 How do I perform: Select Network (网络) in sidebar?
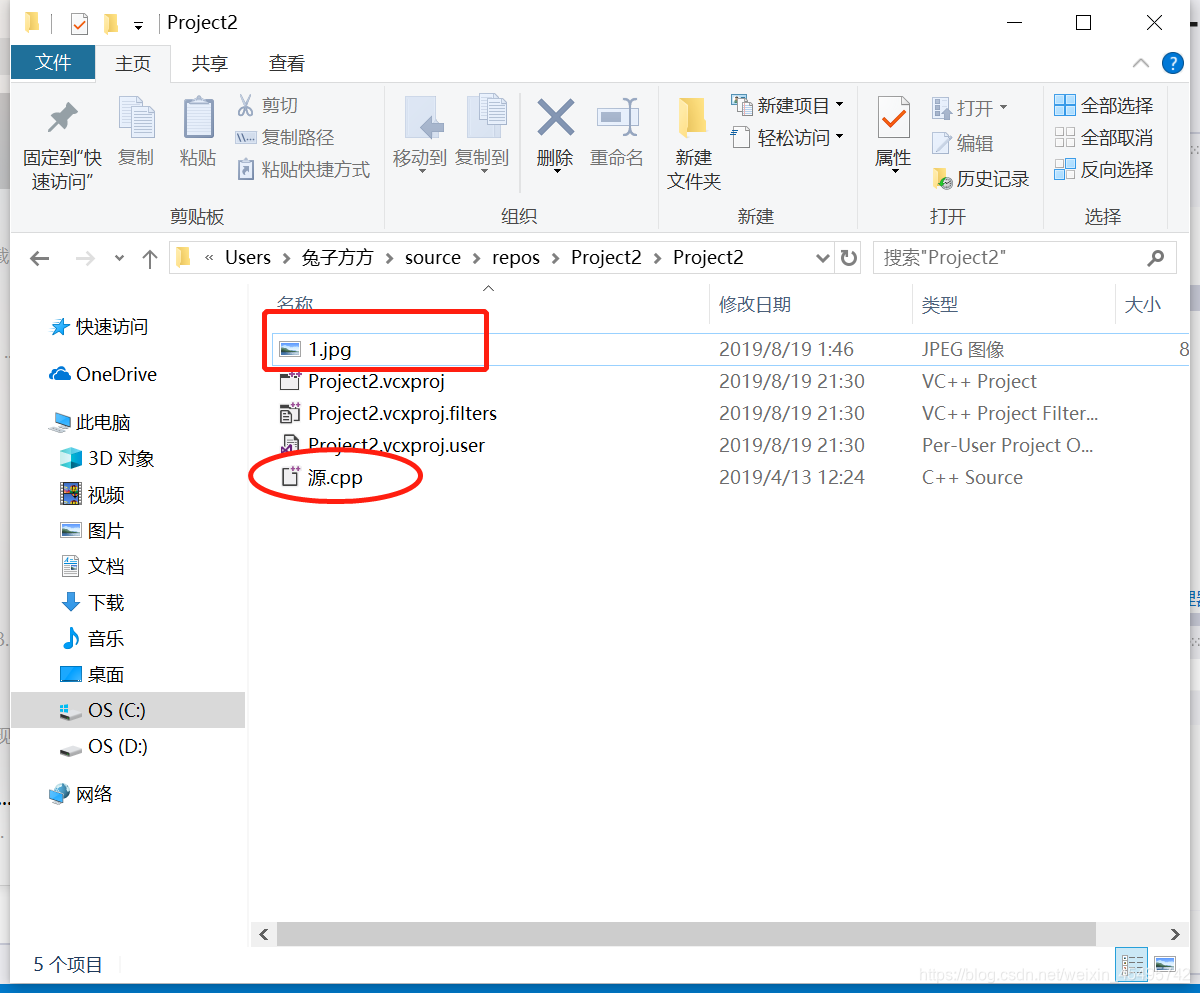click(x=81, y=794)
